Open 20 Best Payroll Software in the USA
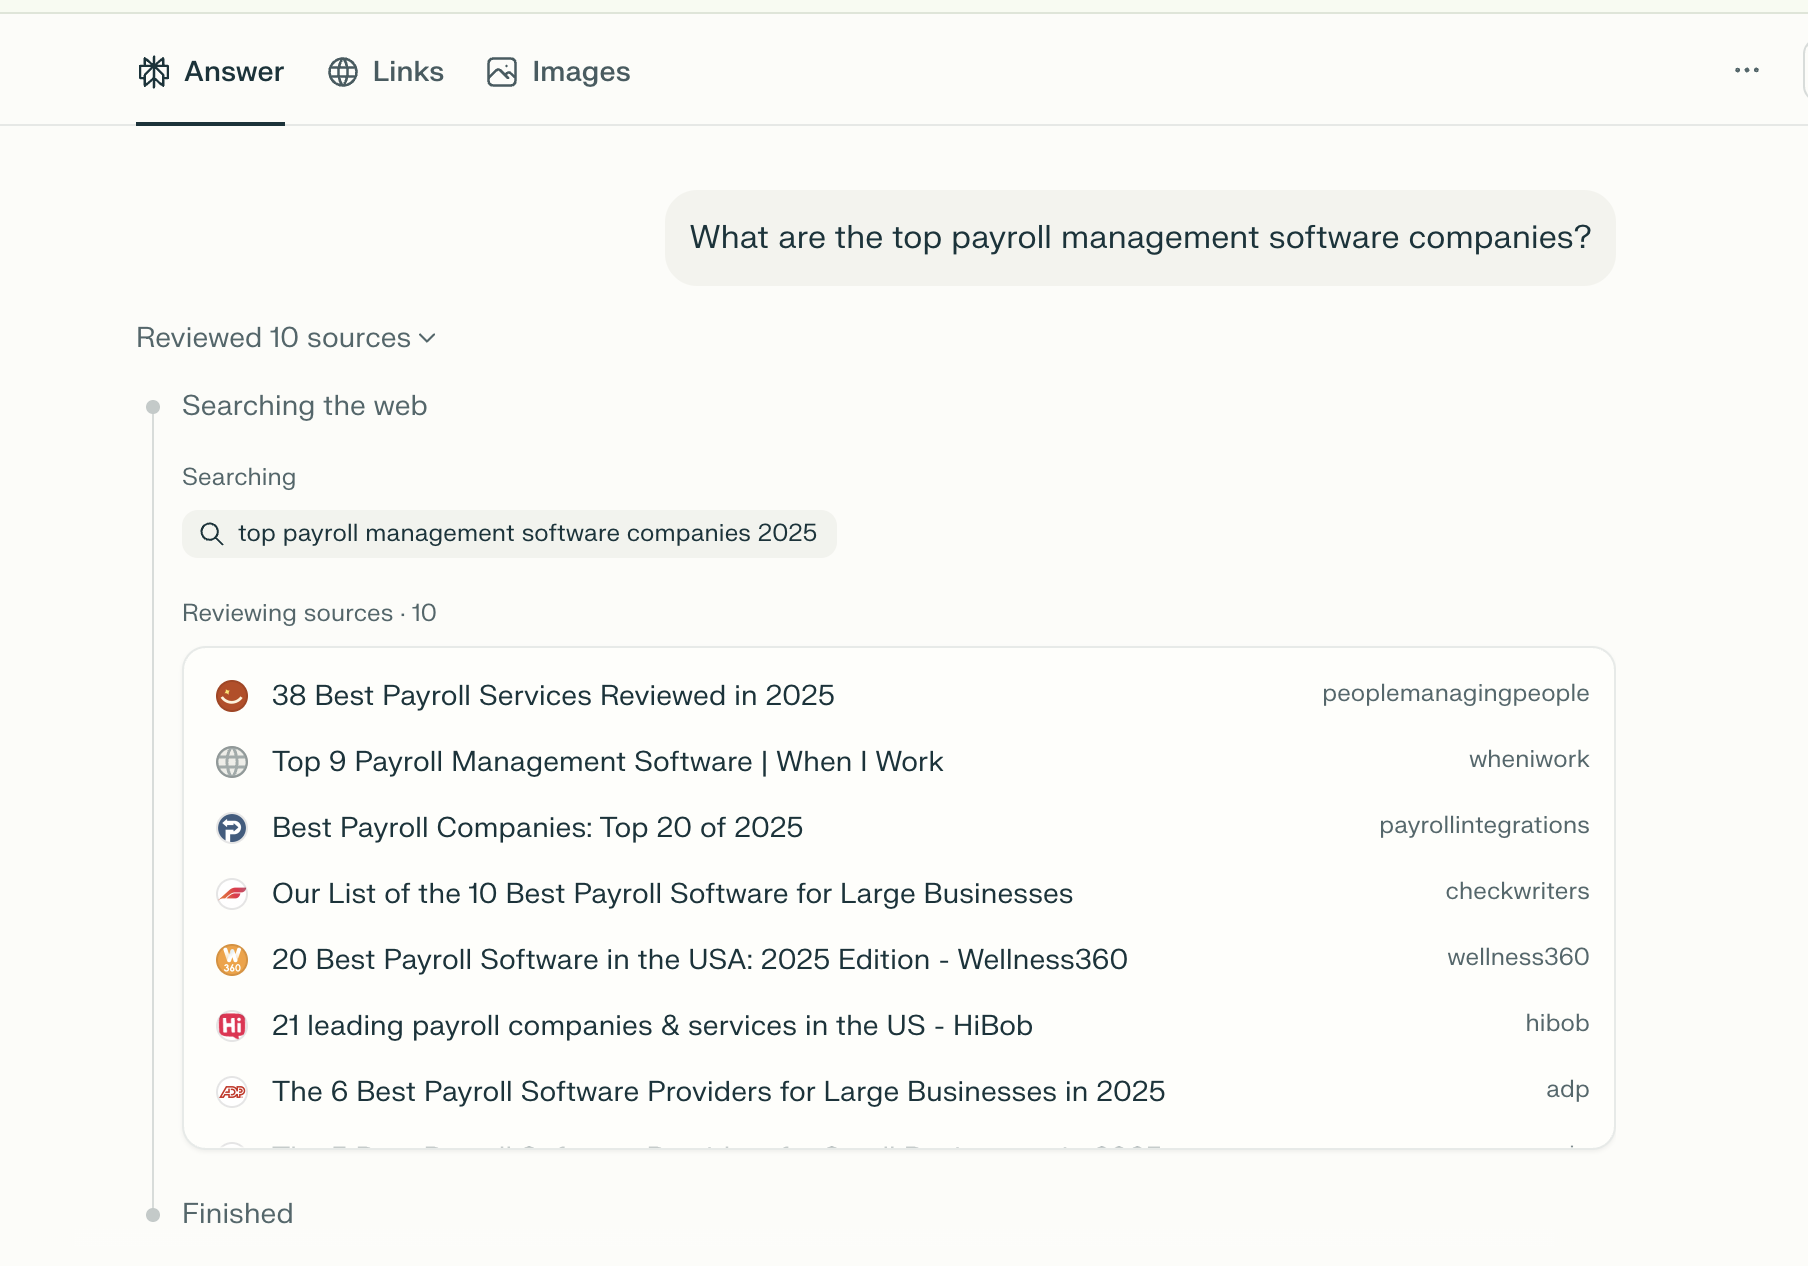The width and height of the screenshot is (1808, 1266). 699,959
